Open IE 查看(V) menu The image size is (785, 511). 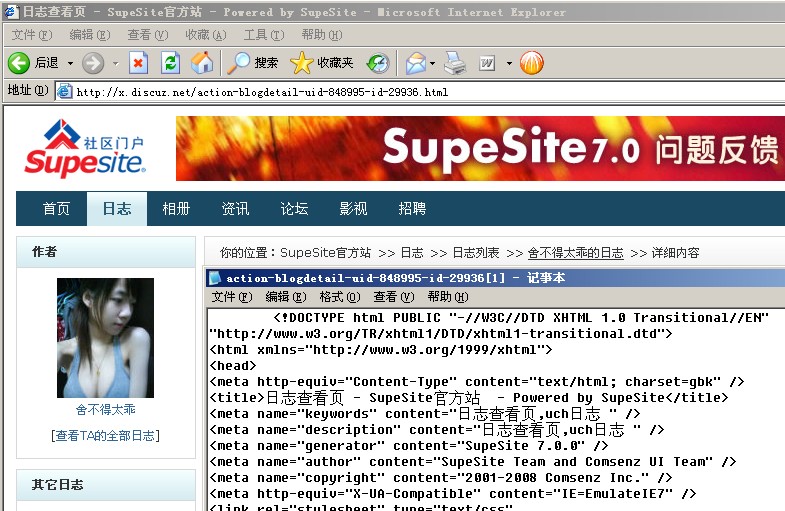(148, 35)
